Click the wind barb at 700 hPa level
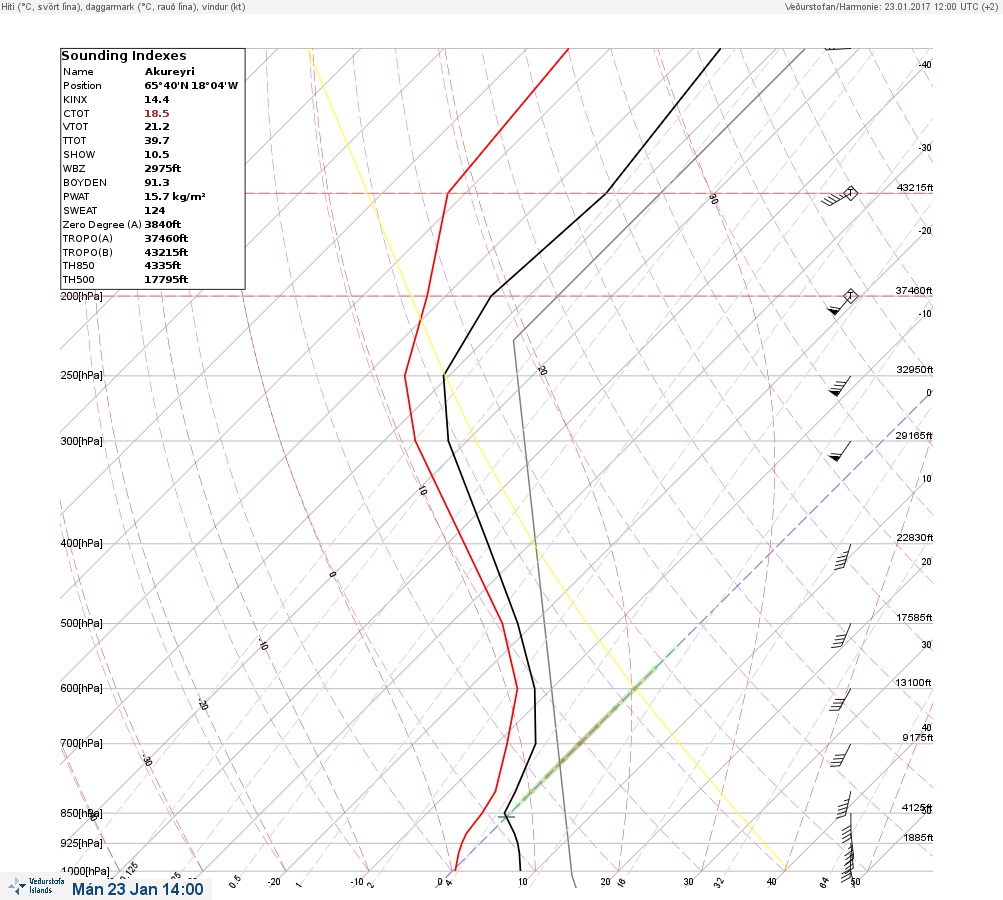The width and height of the screenshot is (1003, 900). (x=841, y=755)
